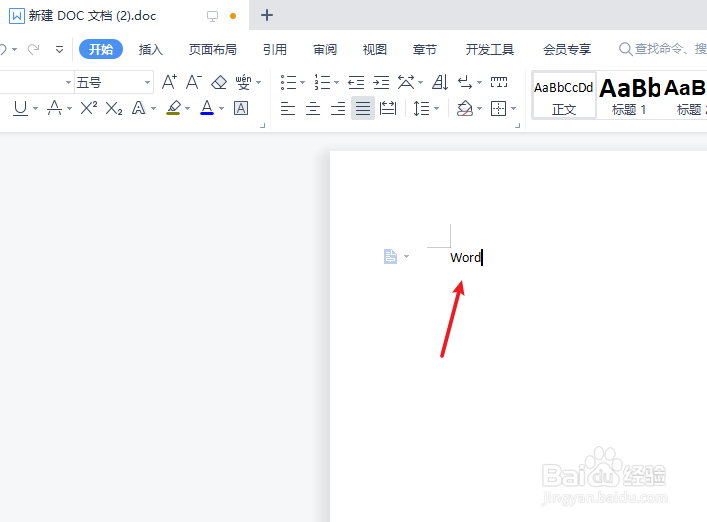Align text left

pos(288,108)
